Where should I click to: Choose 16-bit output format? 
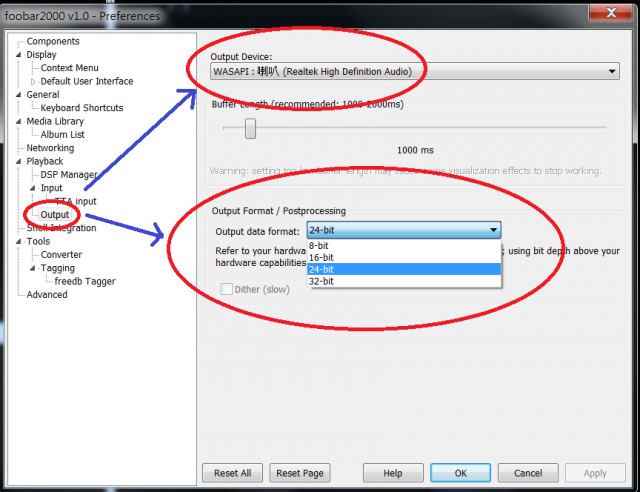point(404,258)
